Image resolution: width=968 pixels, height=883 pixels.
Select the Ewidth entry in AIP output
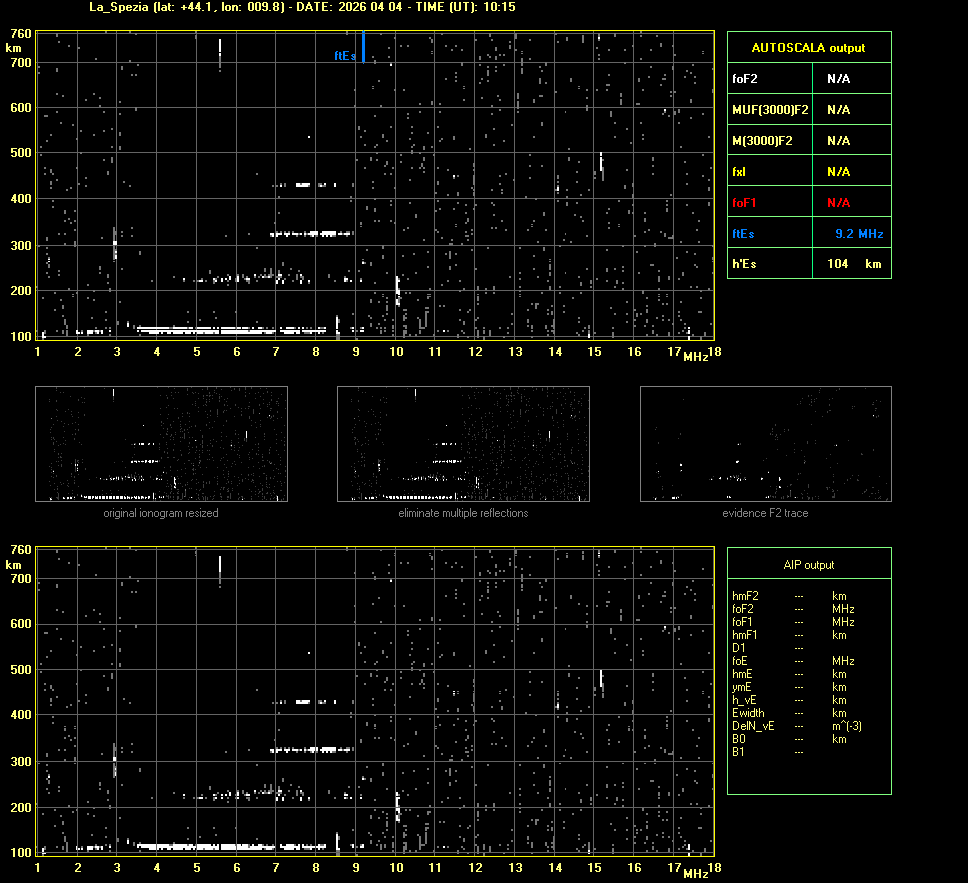click(x=748, y=713)
